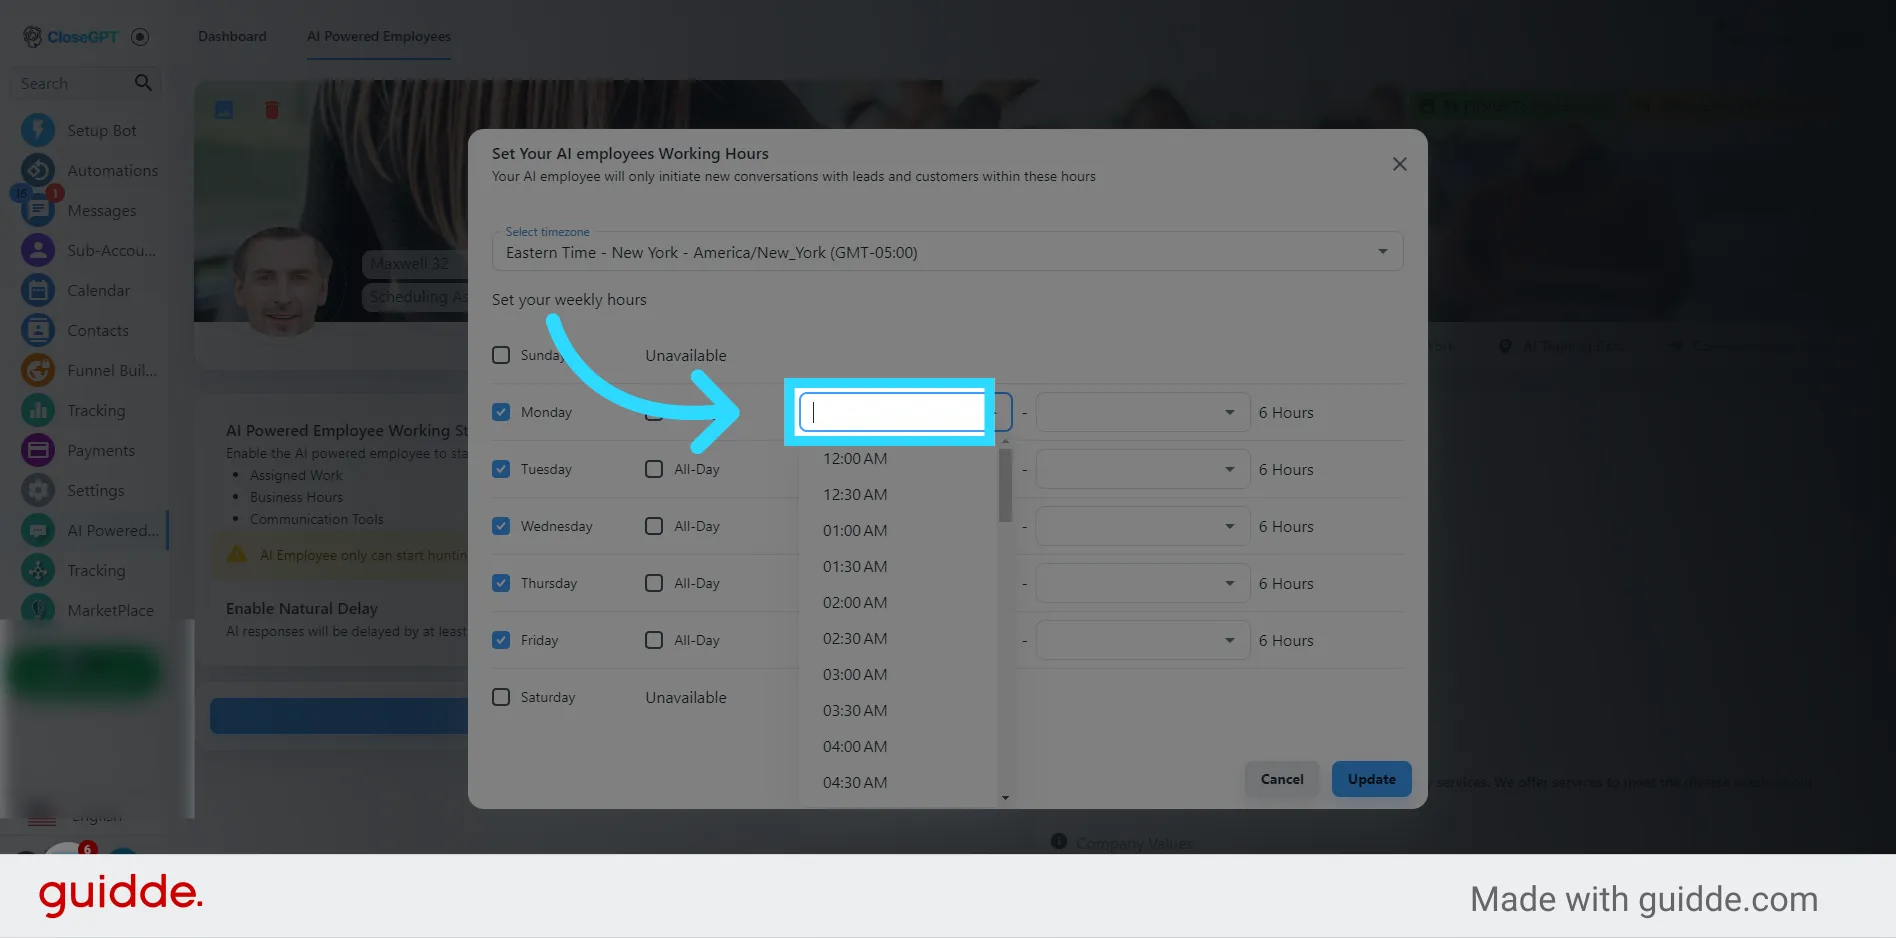Open Friday end time dropdown
Image resolution: width=1896 pixels, height=938 pixels.
click(x=1142, y=640)
